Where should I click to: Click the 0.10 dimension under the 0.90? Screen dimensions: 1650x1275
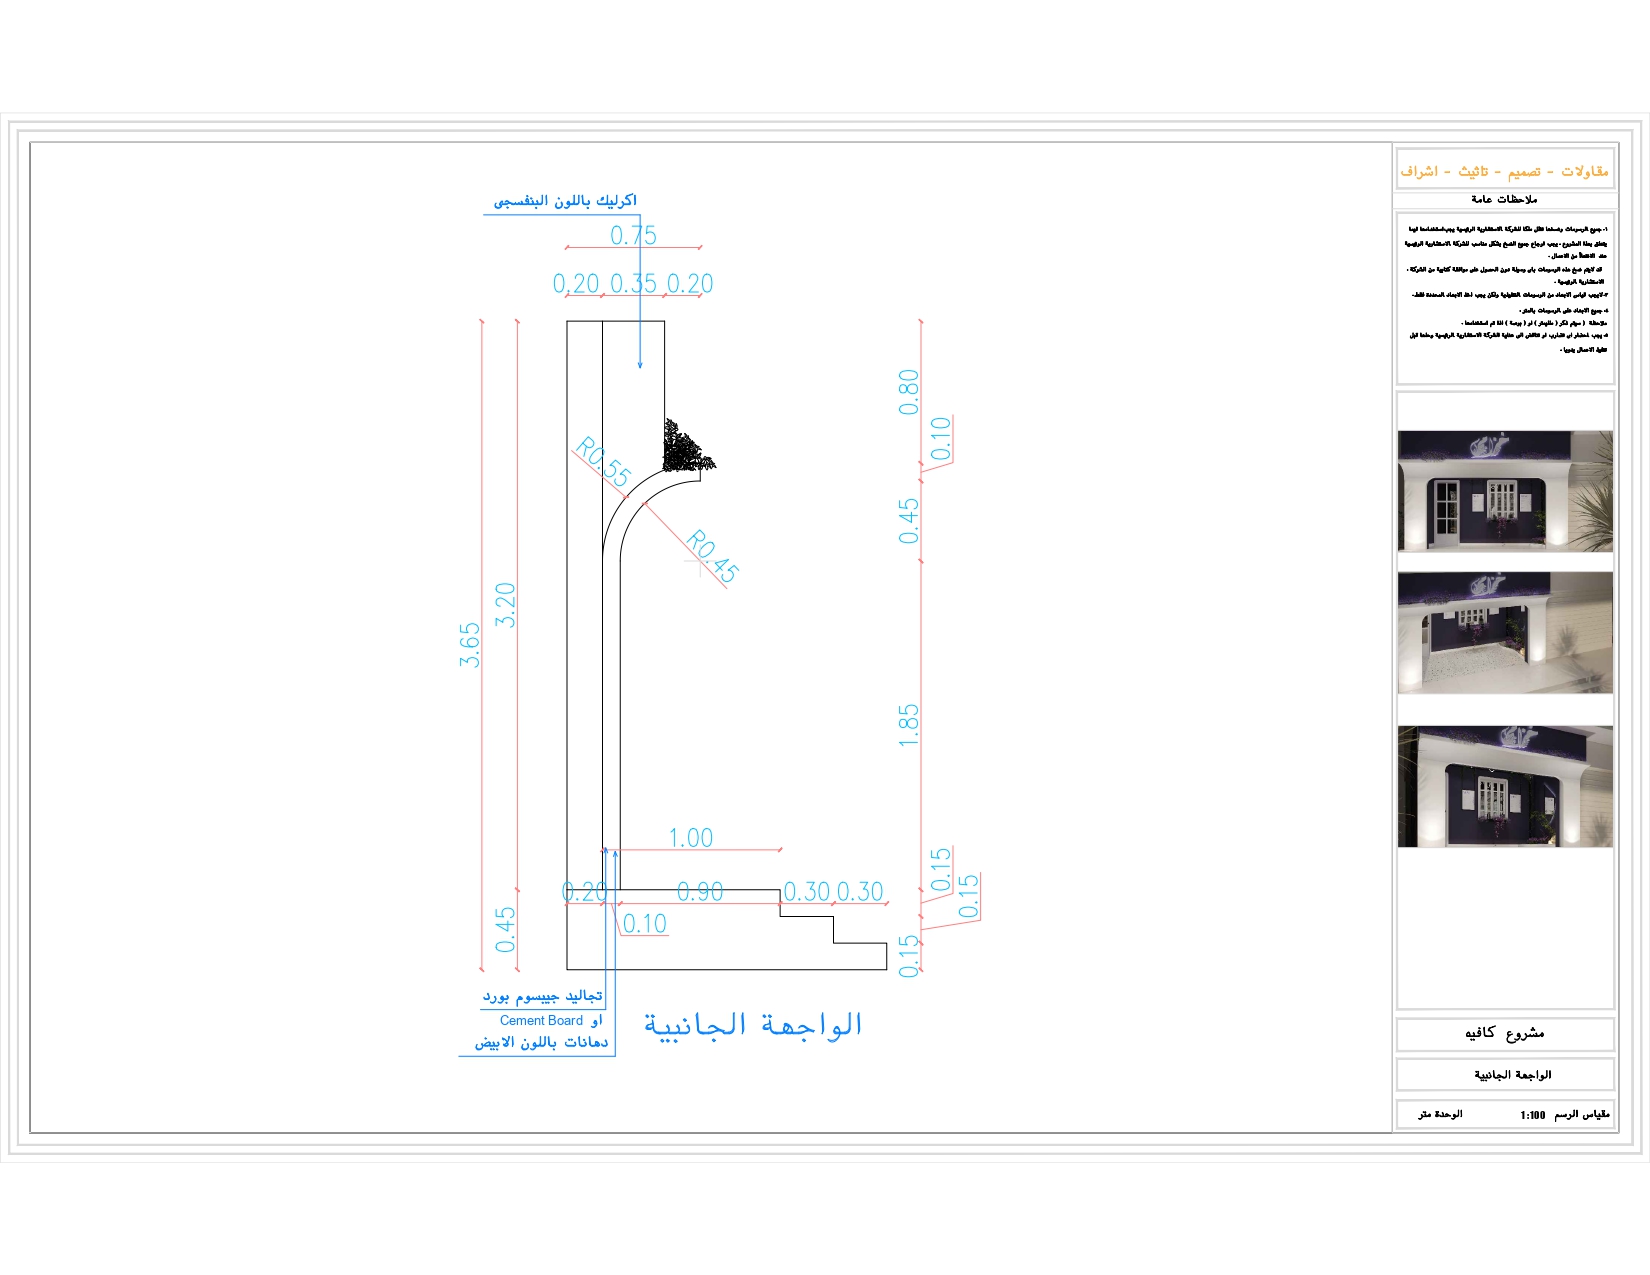coord(645,924)
